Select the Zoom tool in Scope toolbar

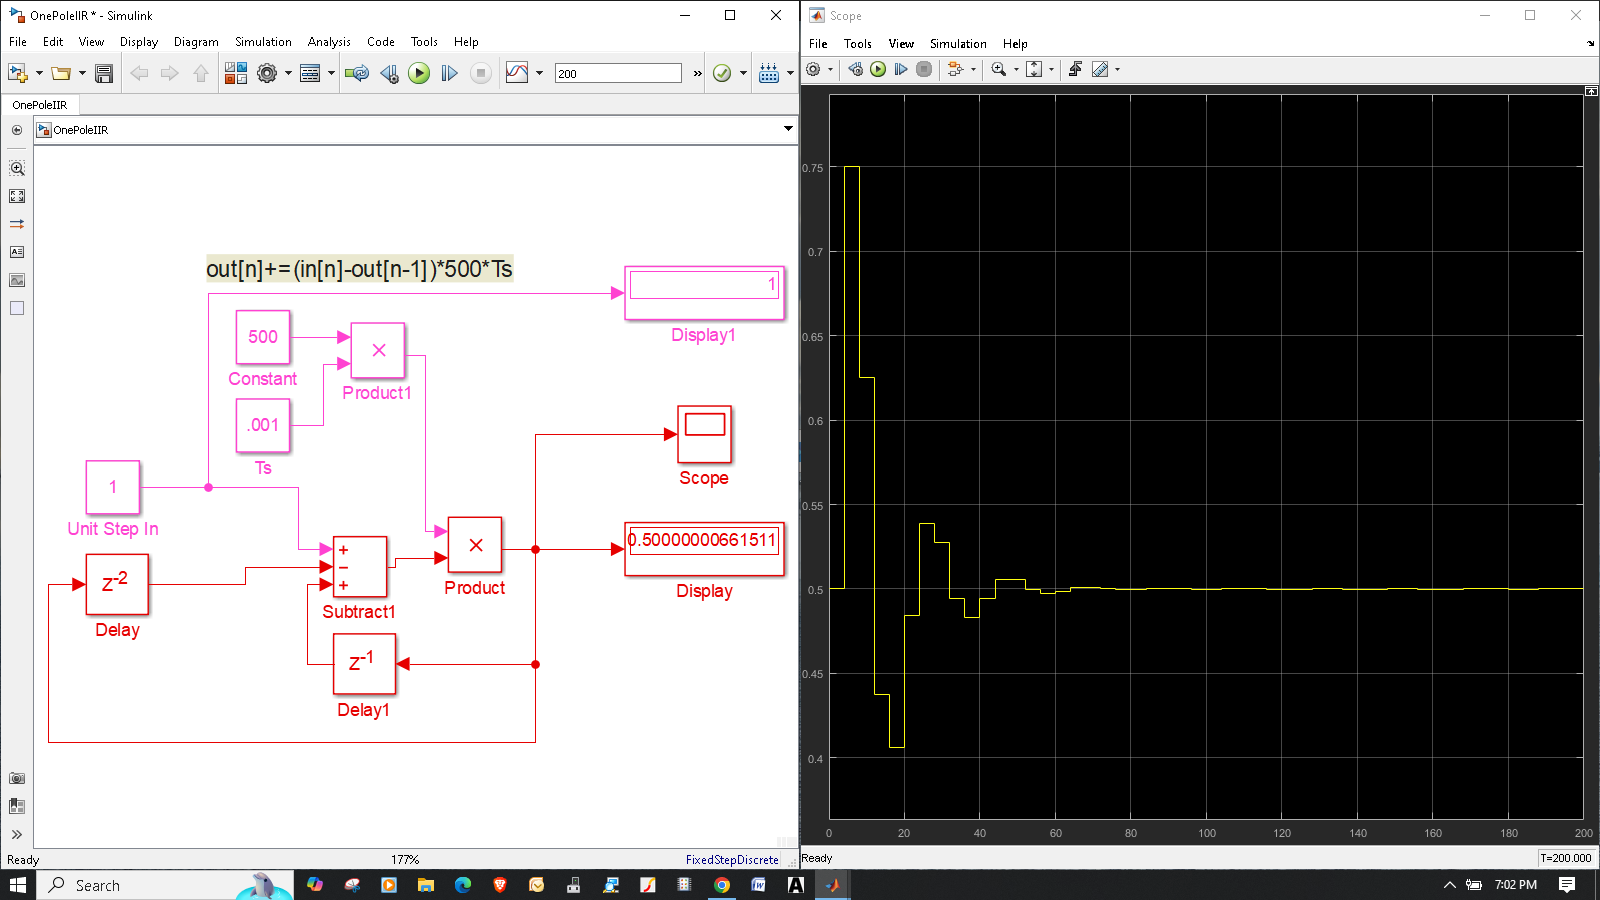pos(998,69)
